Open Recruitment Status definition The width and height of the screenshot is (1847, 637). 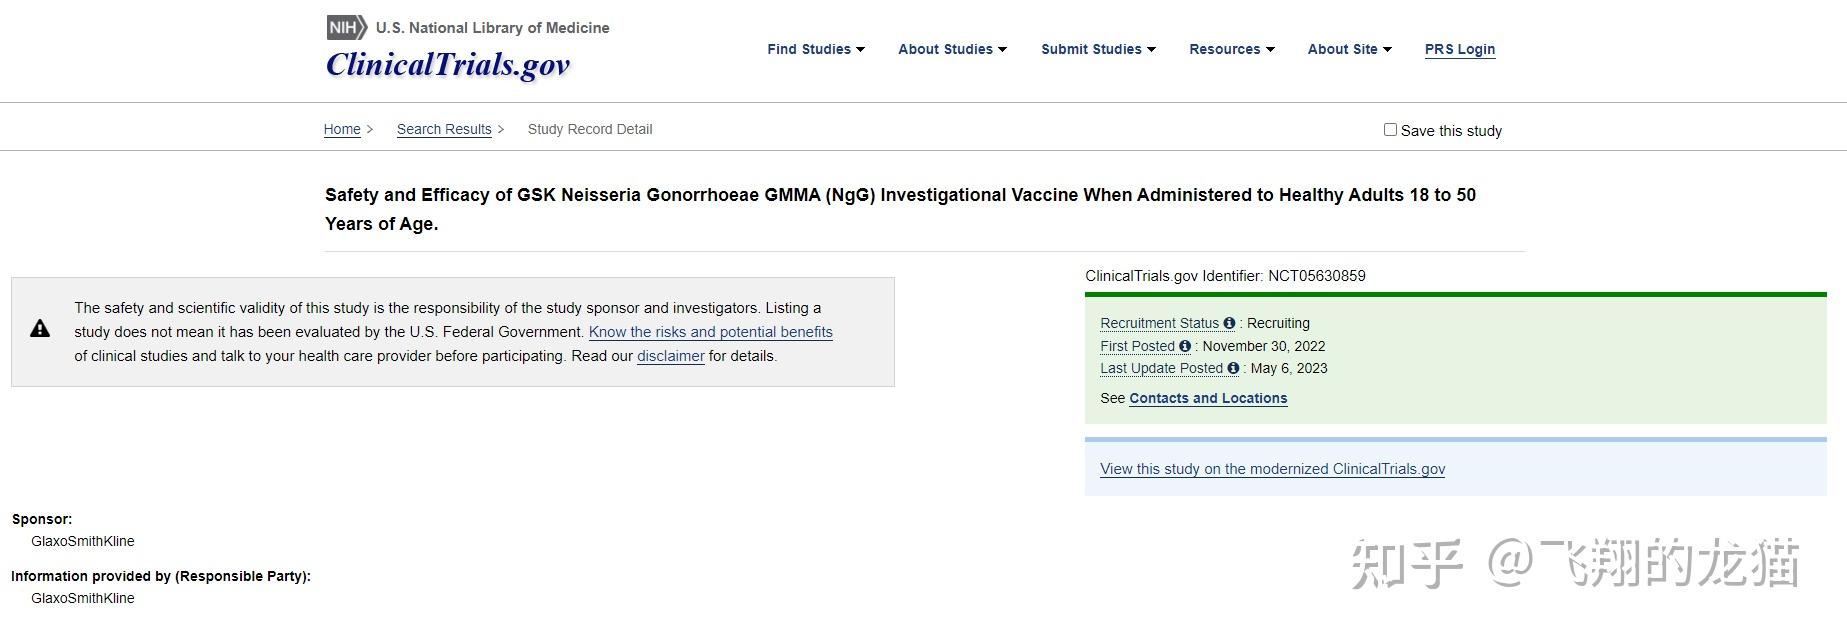(x=1162, y=323)
